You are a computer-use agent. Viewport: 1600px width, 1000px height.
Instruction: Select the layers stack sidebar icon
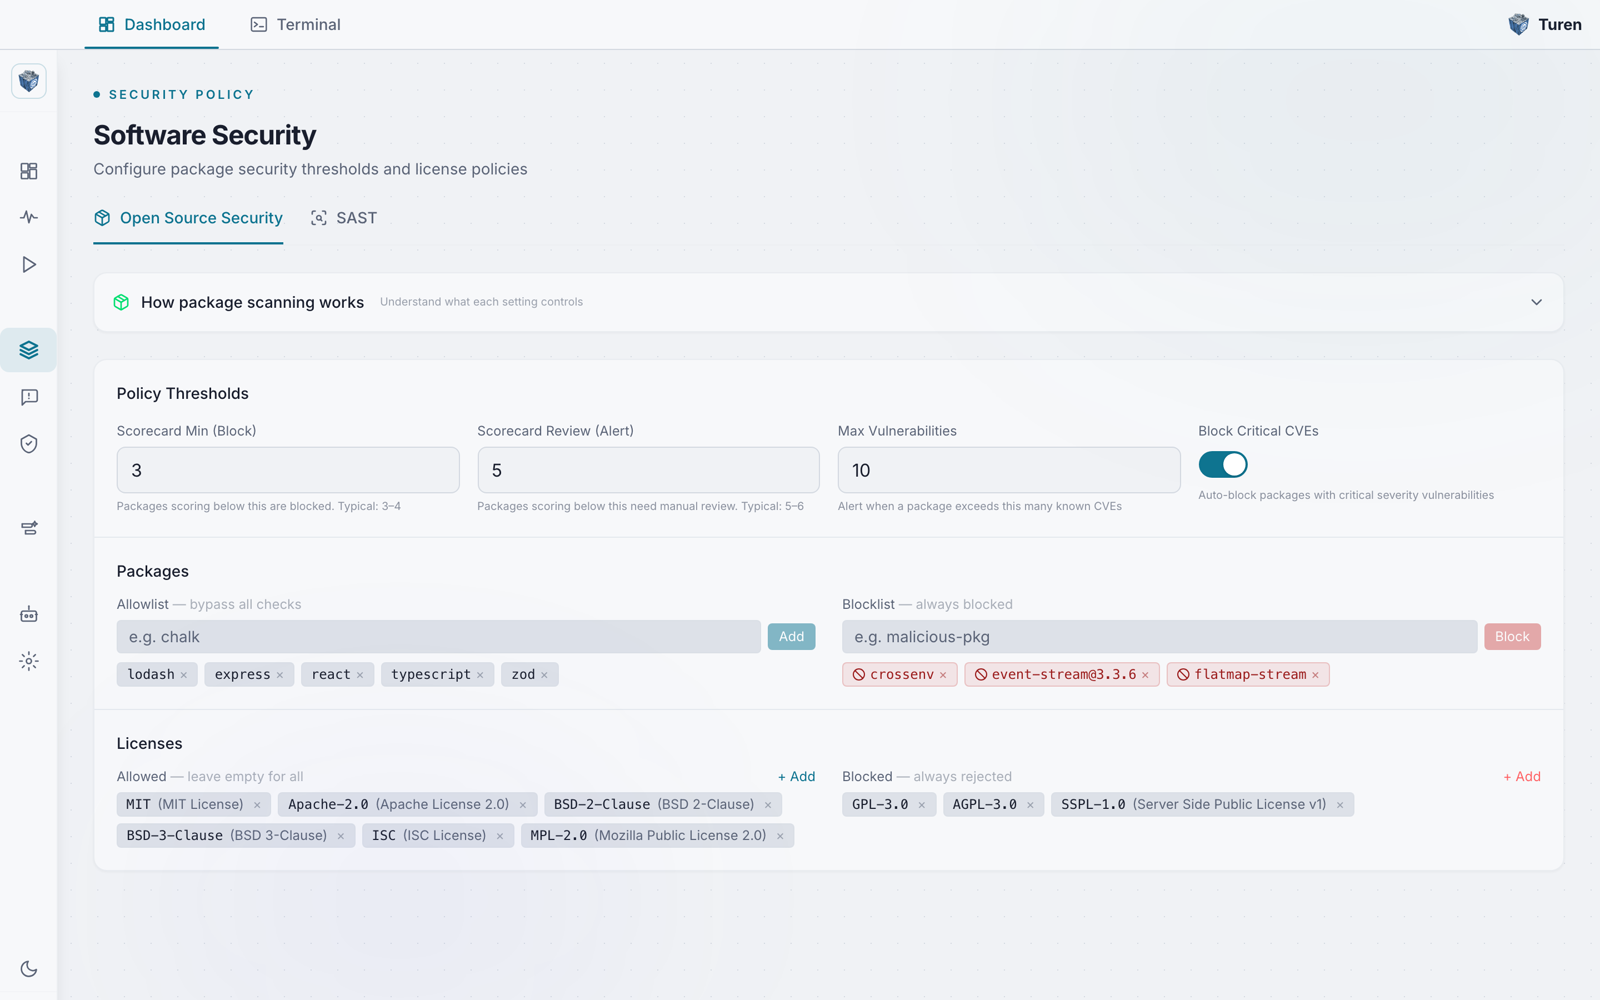click(x=29, y=350)
